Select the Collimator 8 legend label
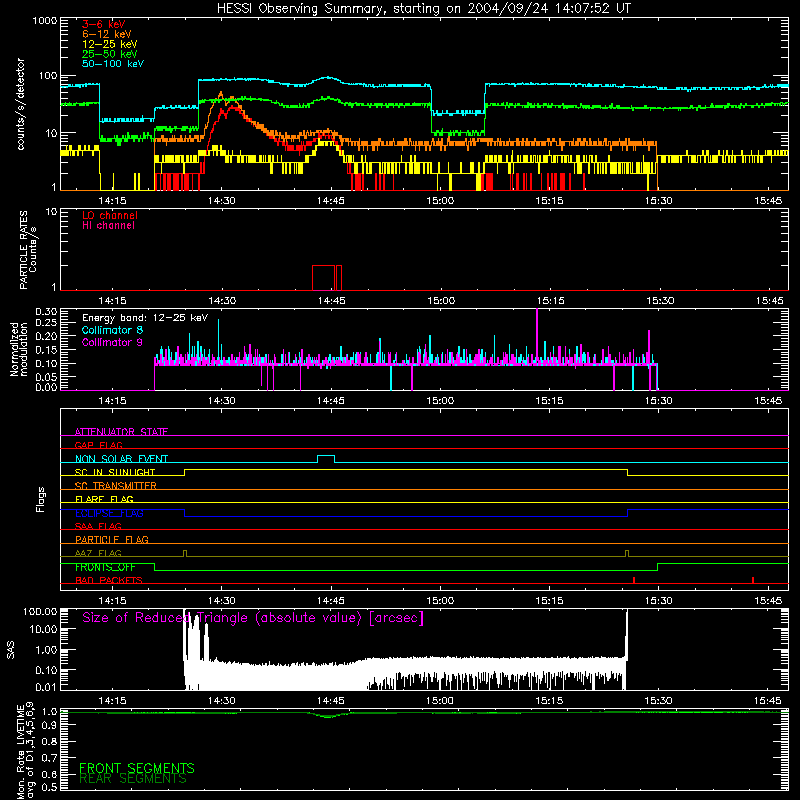 click(x=112, y=330)
